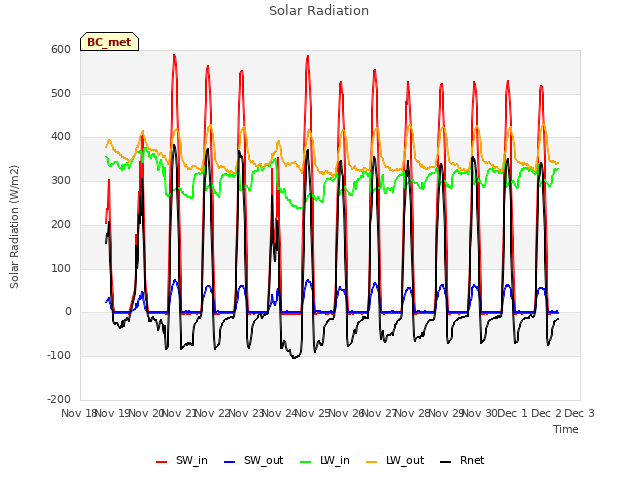The height and width of the screenshot is (480, 640).
Task: Click the 400 y-axis tick label
Action: point(61,137)
